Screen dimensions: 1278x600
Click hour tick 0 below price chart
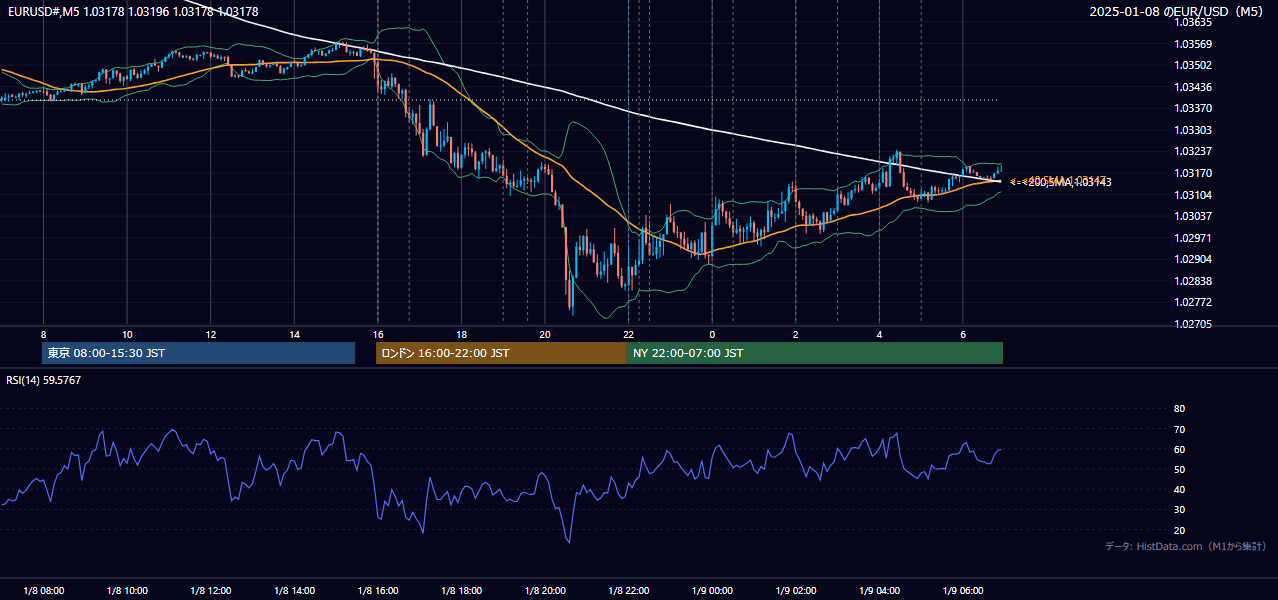[712, 334]
